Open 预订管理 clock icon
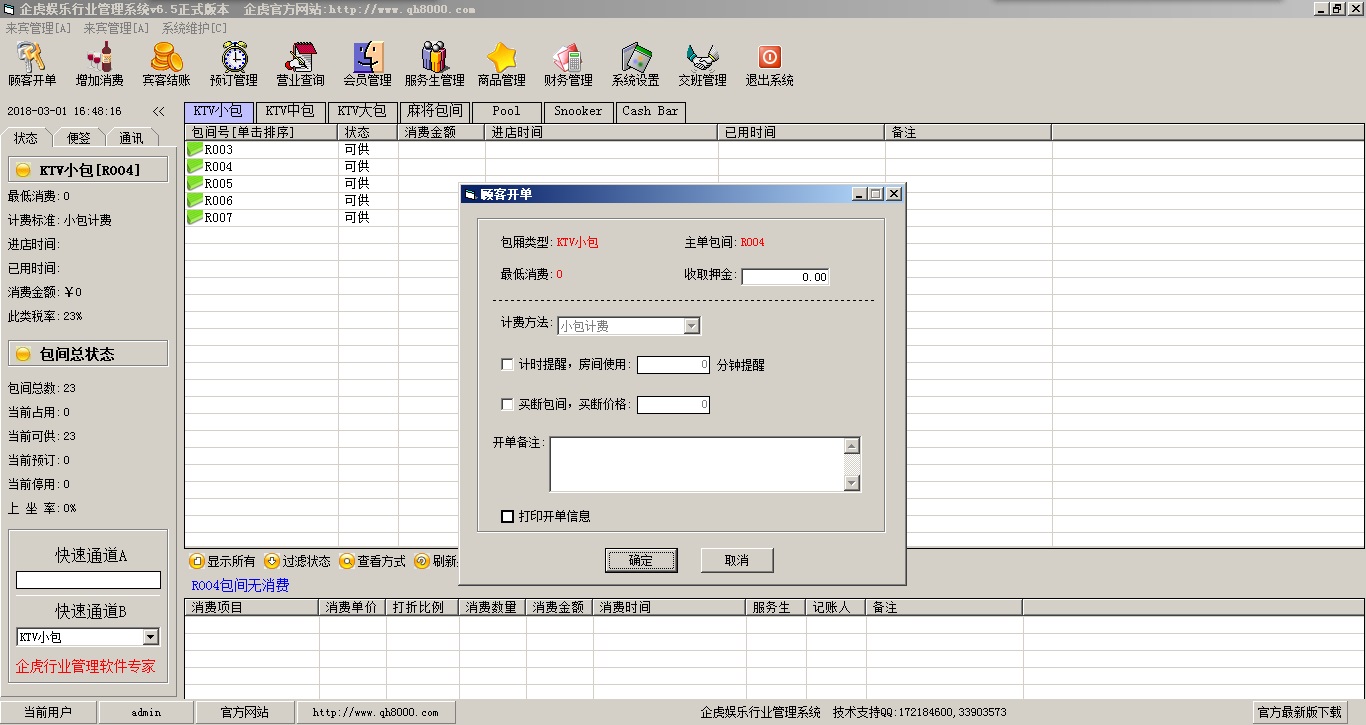1366x725 pixels. pyautogui.click(x=234, y=65)
